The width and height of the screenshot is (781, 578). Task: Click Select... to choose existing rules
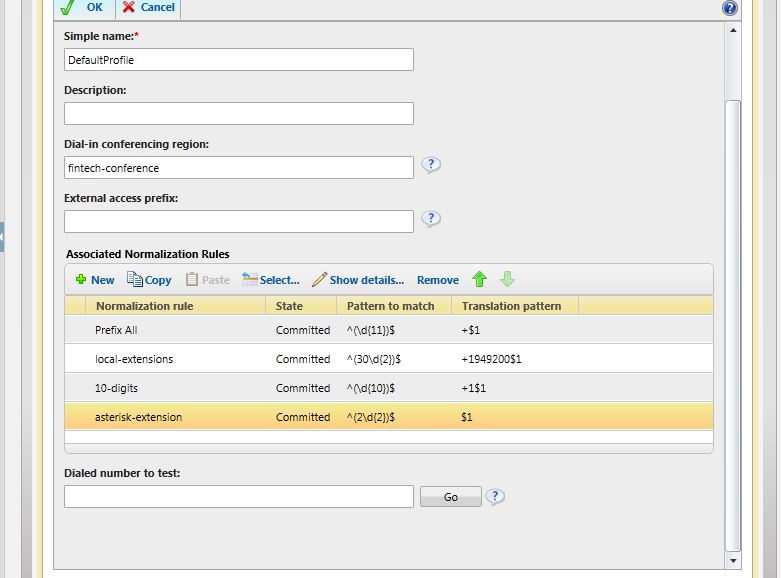coord(271,280)
